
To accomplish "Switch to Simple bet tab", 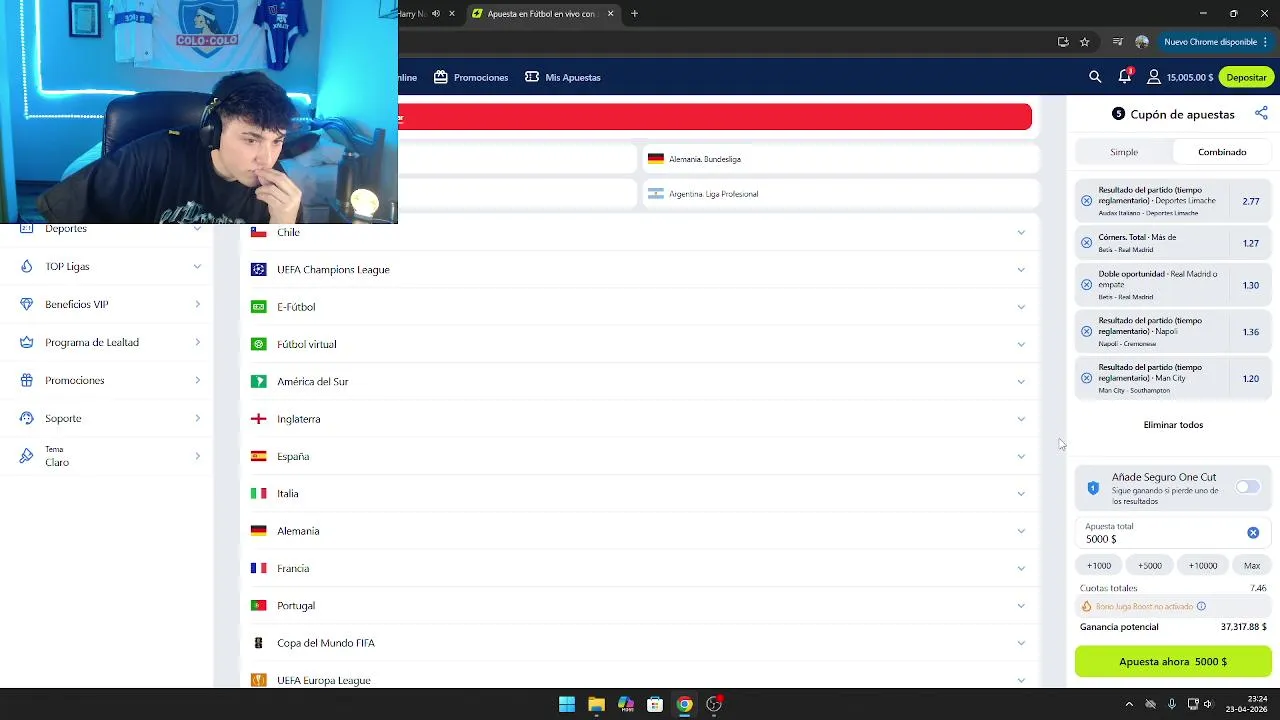I will [1124, 152].
